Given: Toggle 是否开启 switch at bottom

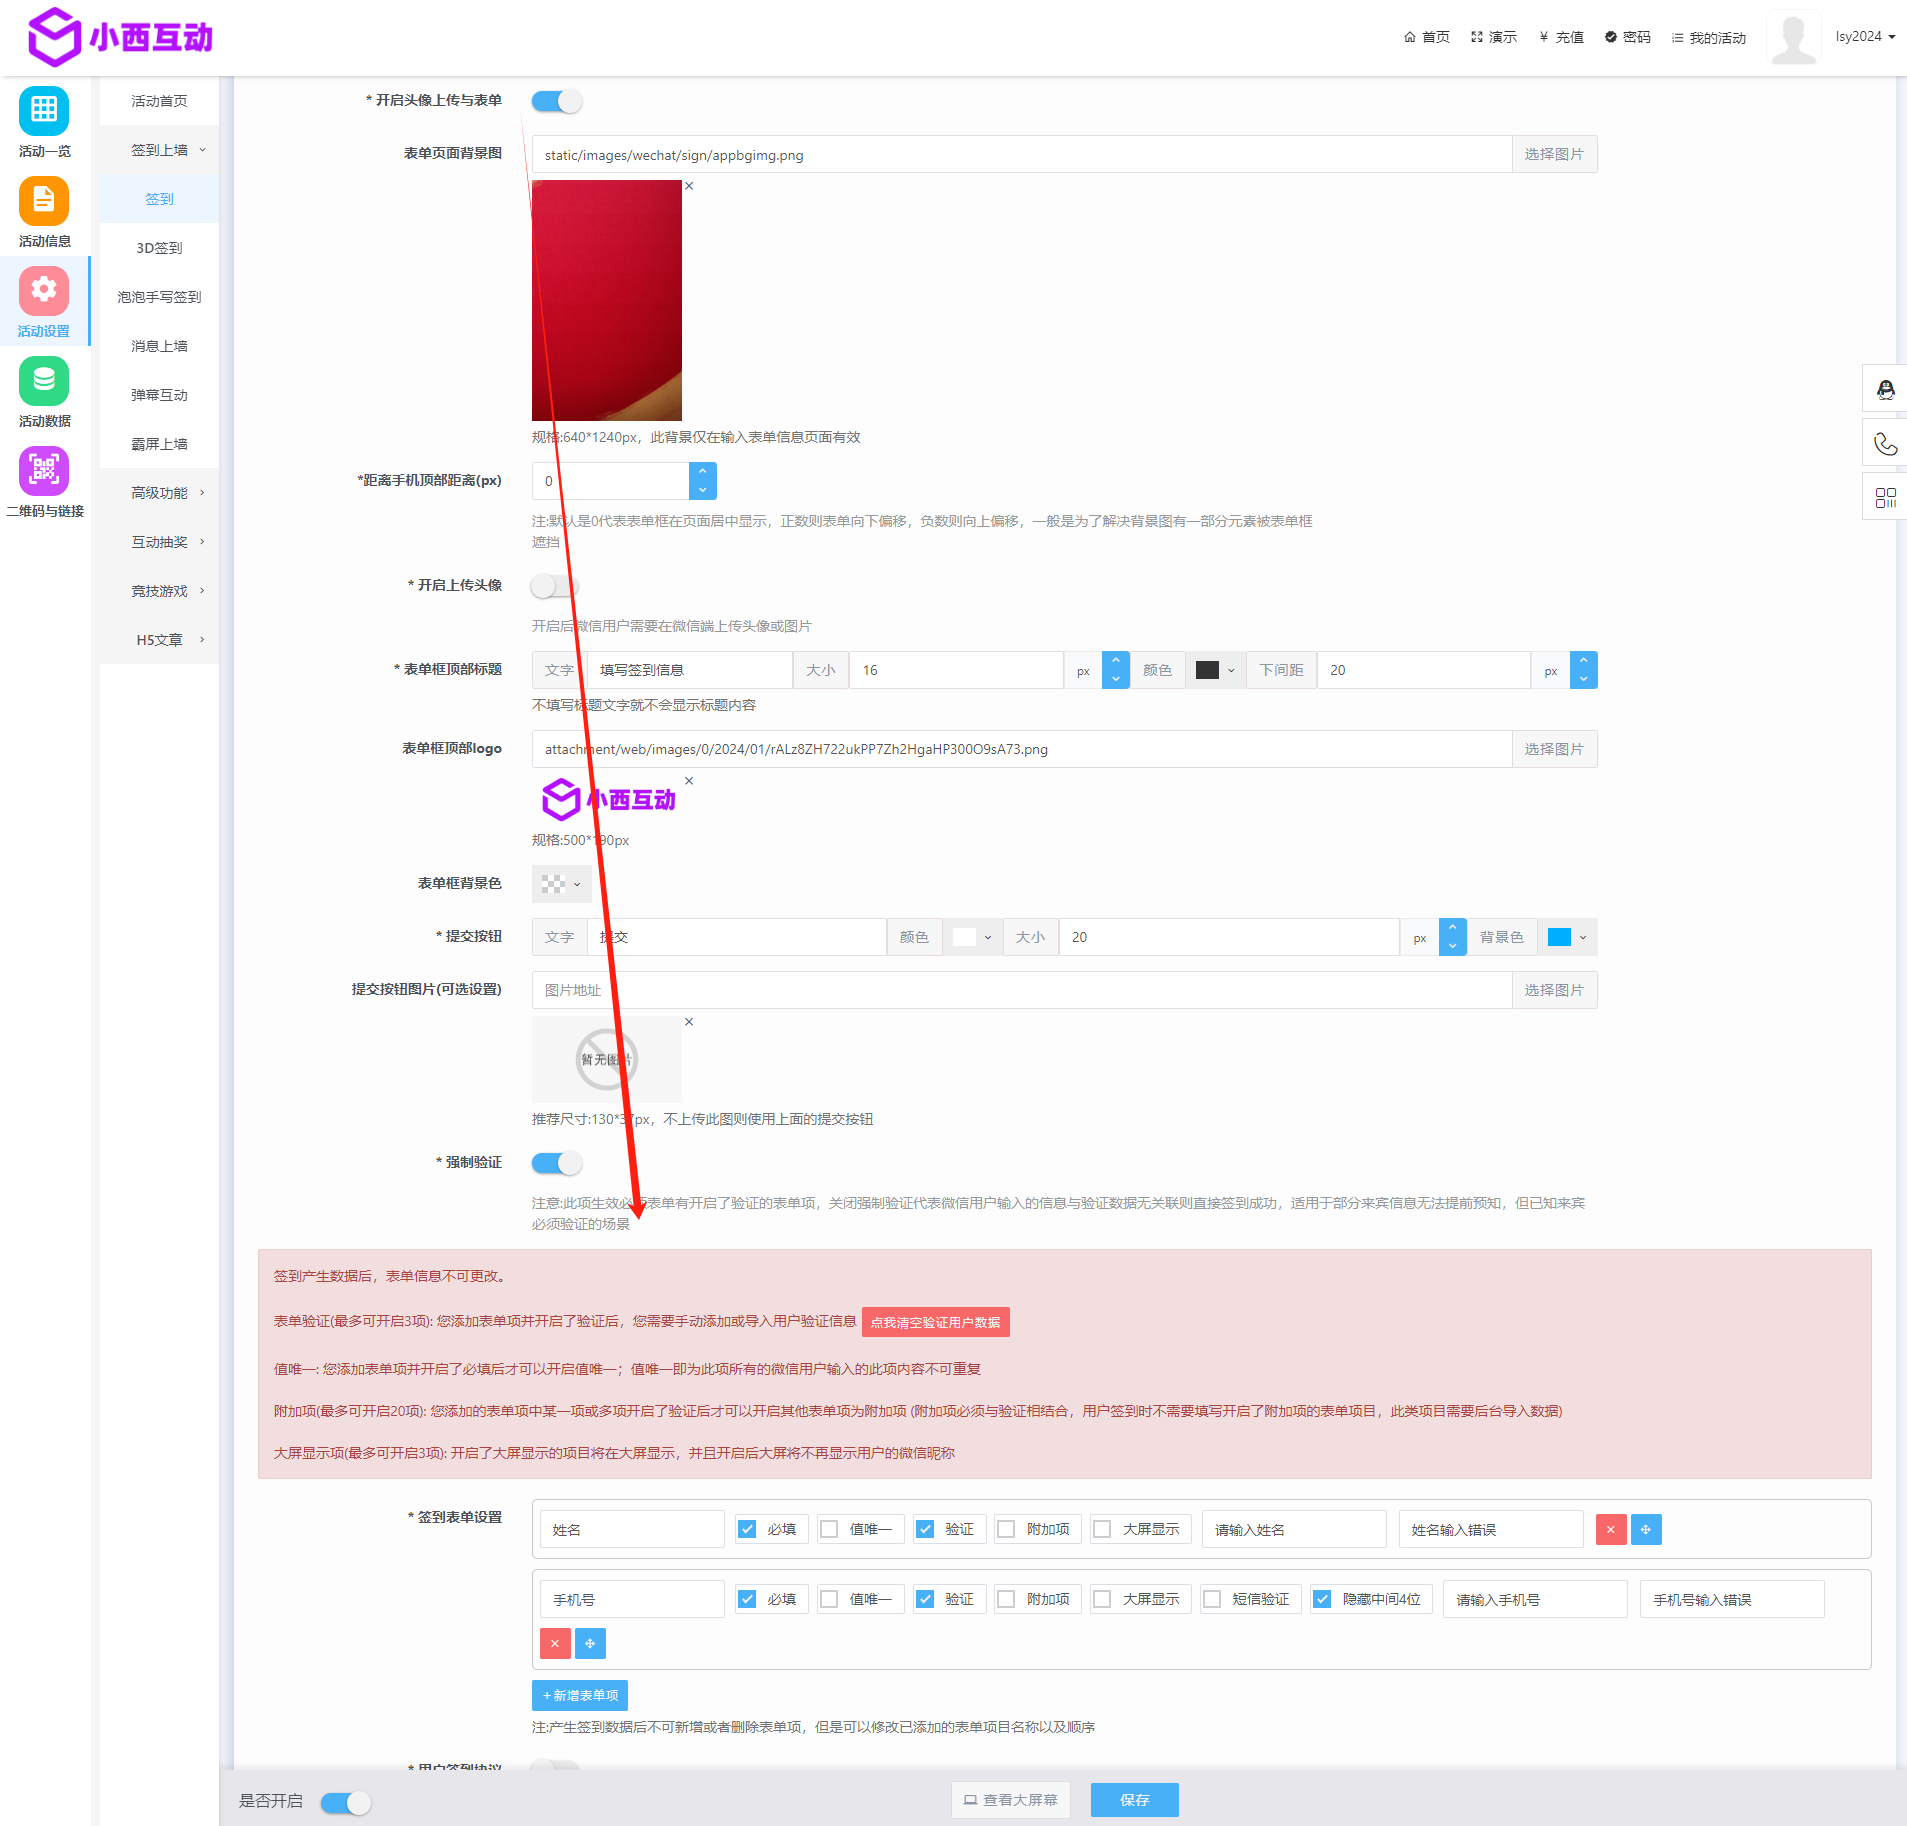Looking at the screenshot, I should coord(346,1802).
